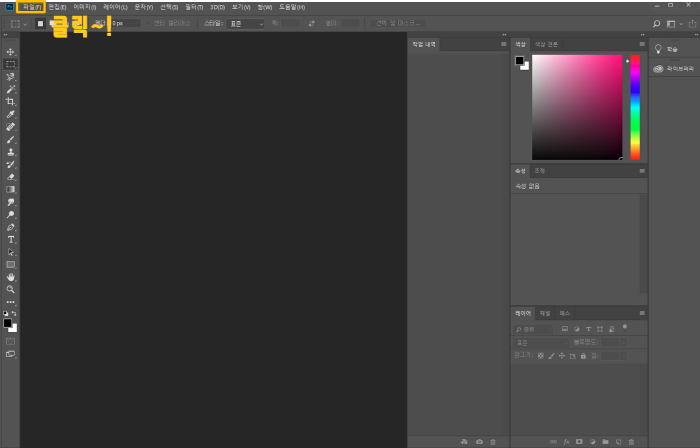Viewport: 700px width, 448px height.
Task: Click the trash icon in History panel
Action: [x=493, y=442]
